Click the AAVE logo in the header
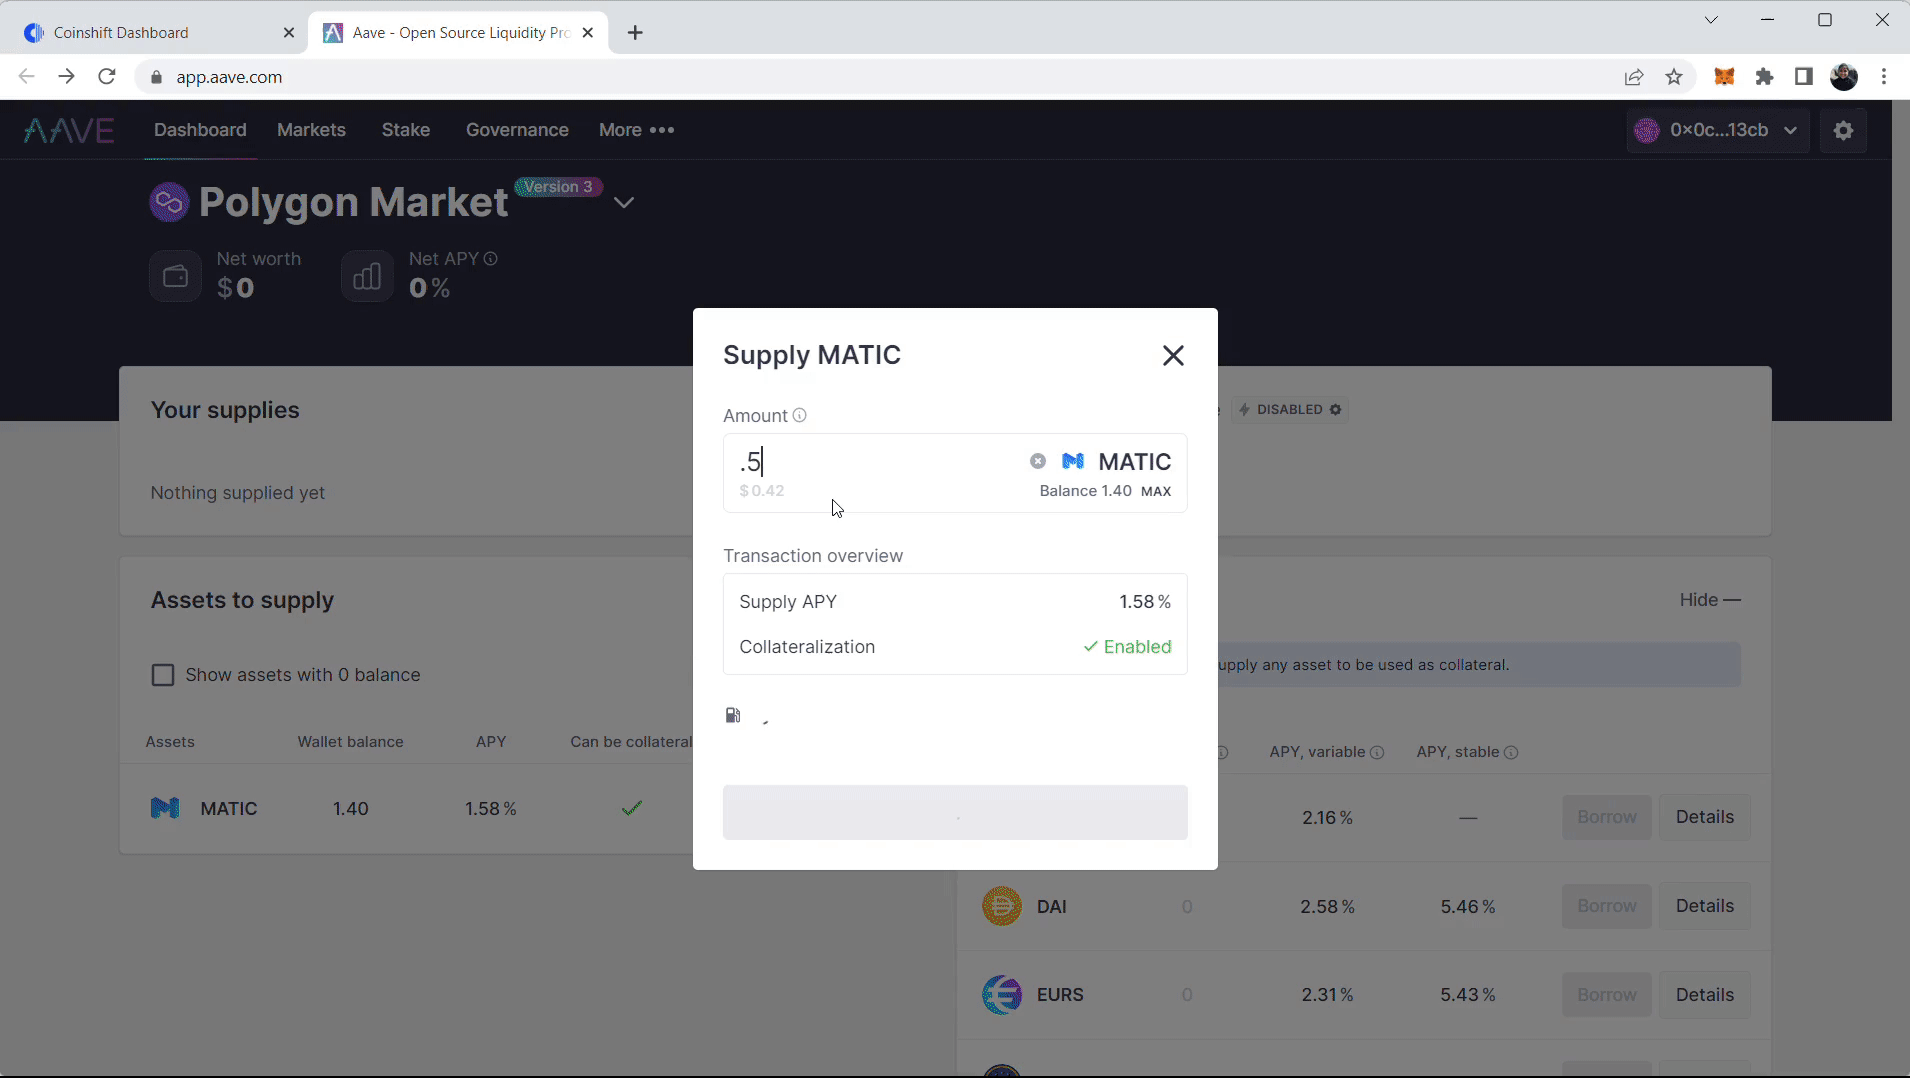Image resolution: width=1910 pixels, height=1078 pixels. [x=69, y=130]
